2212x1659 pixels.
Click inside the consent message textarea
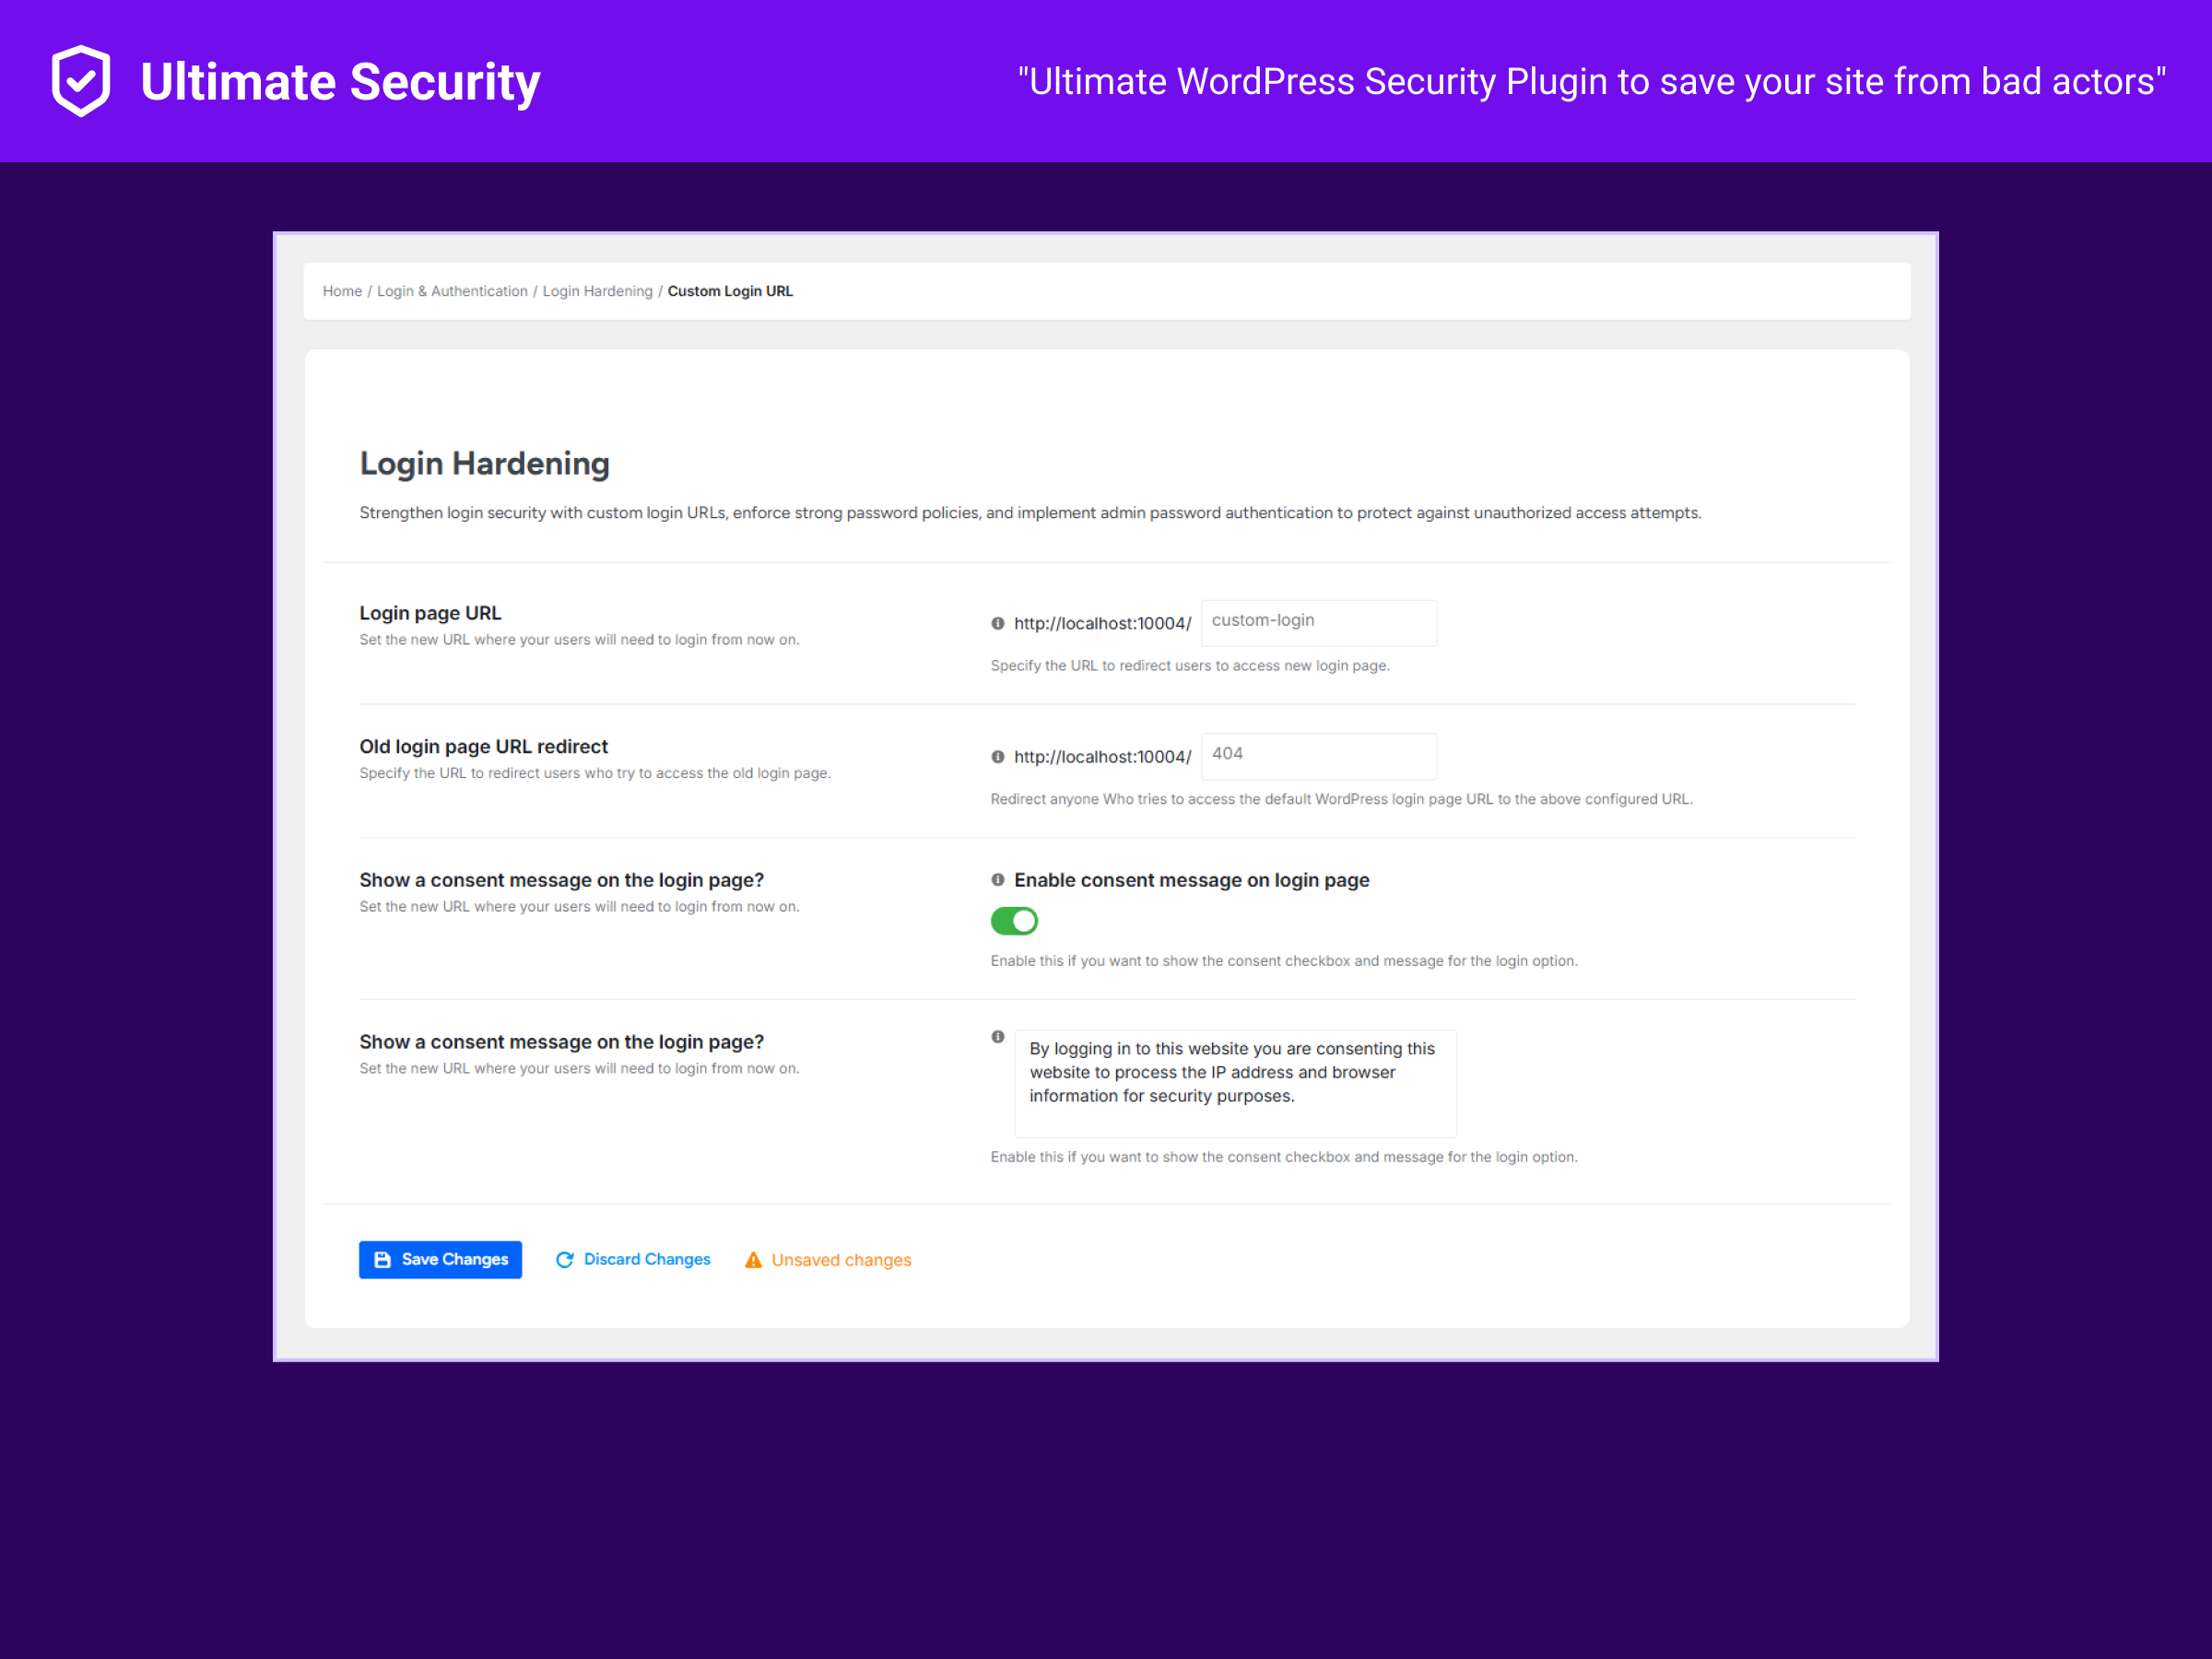1235,1083
